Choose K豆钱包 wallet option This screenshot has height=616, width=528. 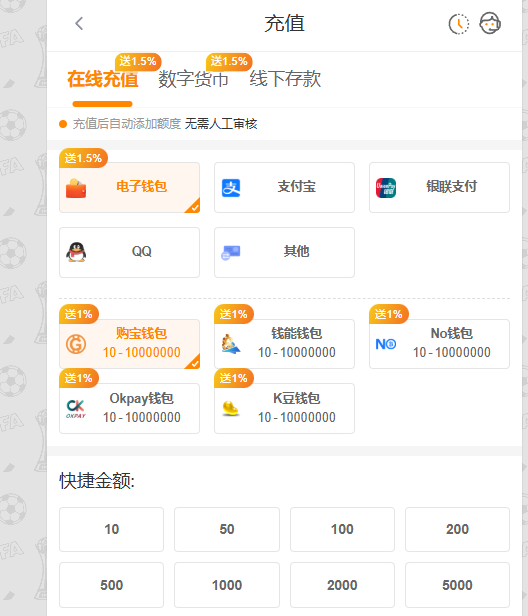pos(284,409)
